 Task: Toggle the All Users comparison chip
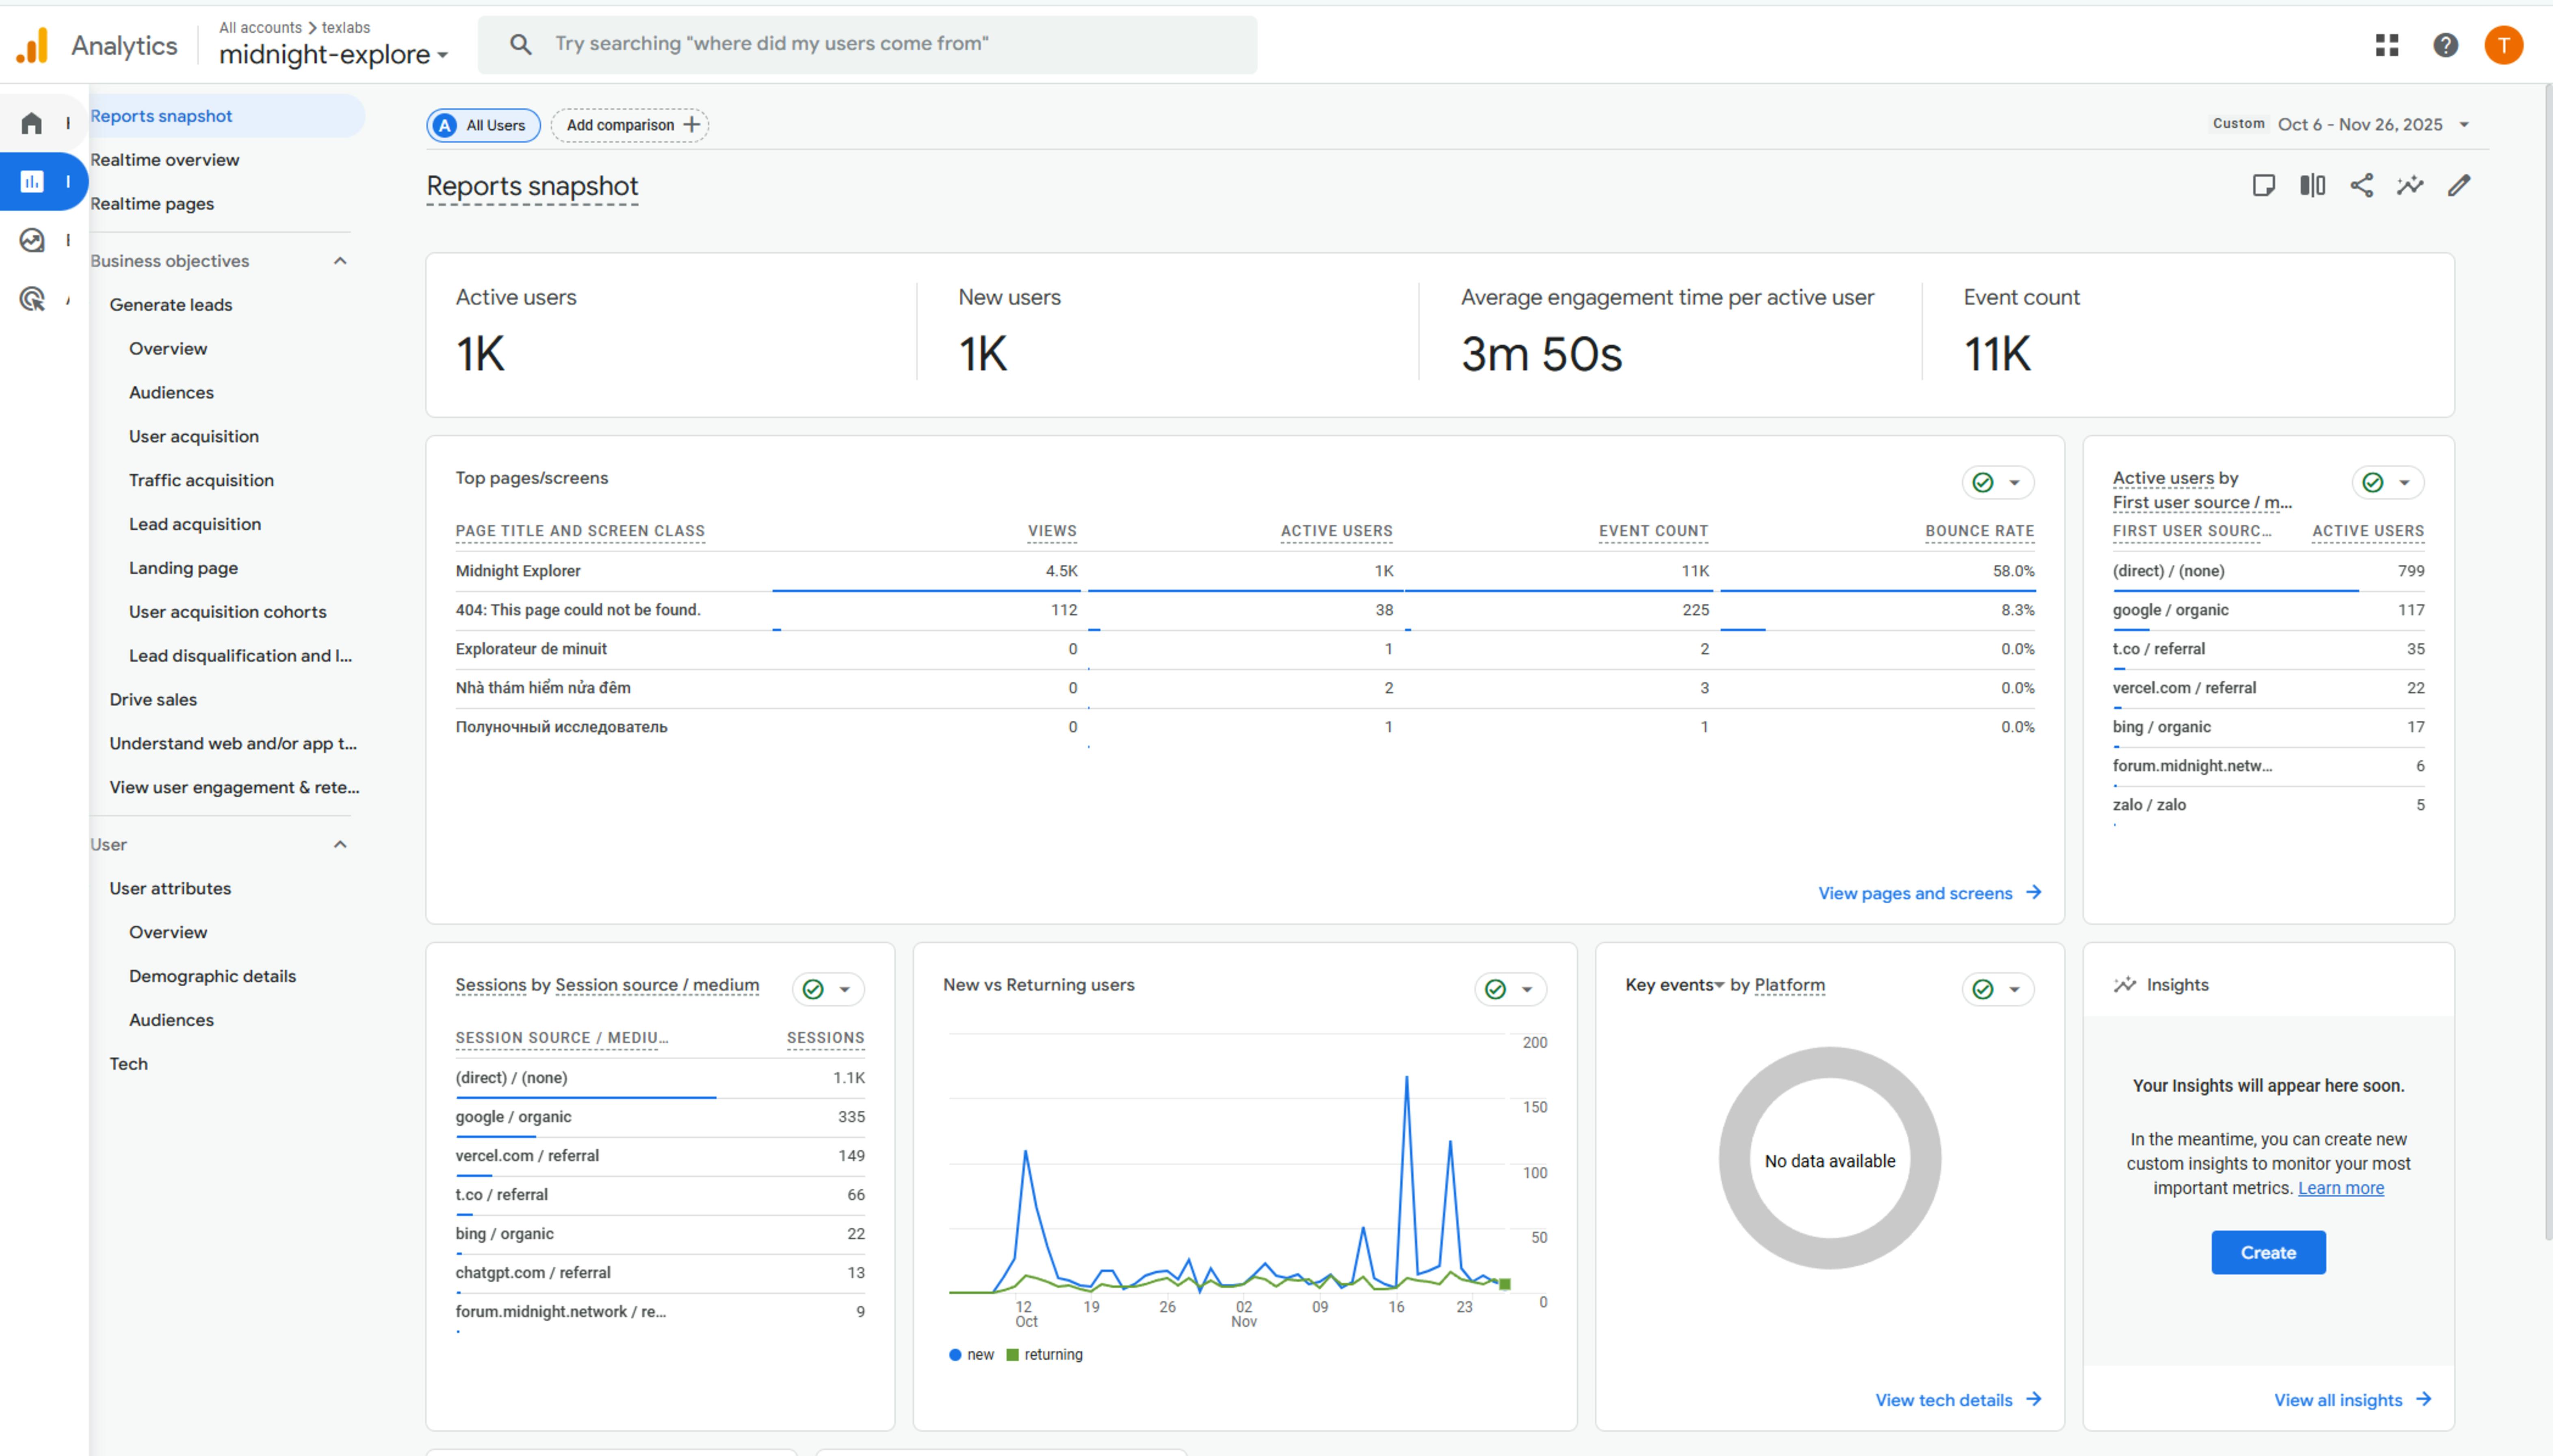(x=484, y=125)
